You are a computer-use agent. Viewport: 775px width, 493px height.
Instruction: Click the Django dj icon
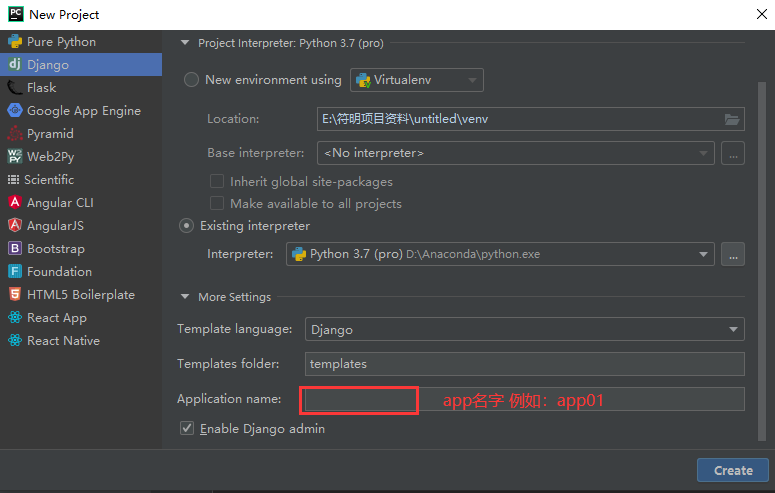pos(15,64)
